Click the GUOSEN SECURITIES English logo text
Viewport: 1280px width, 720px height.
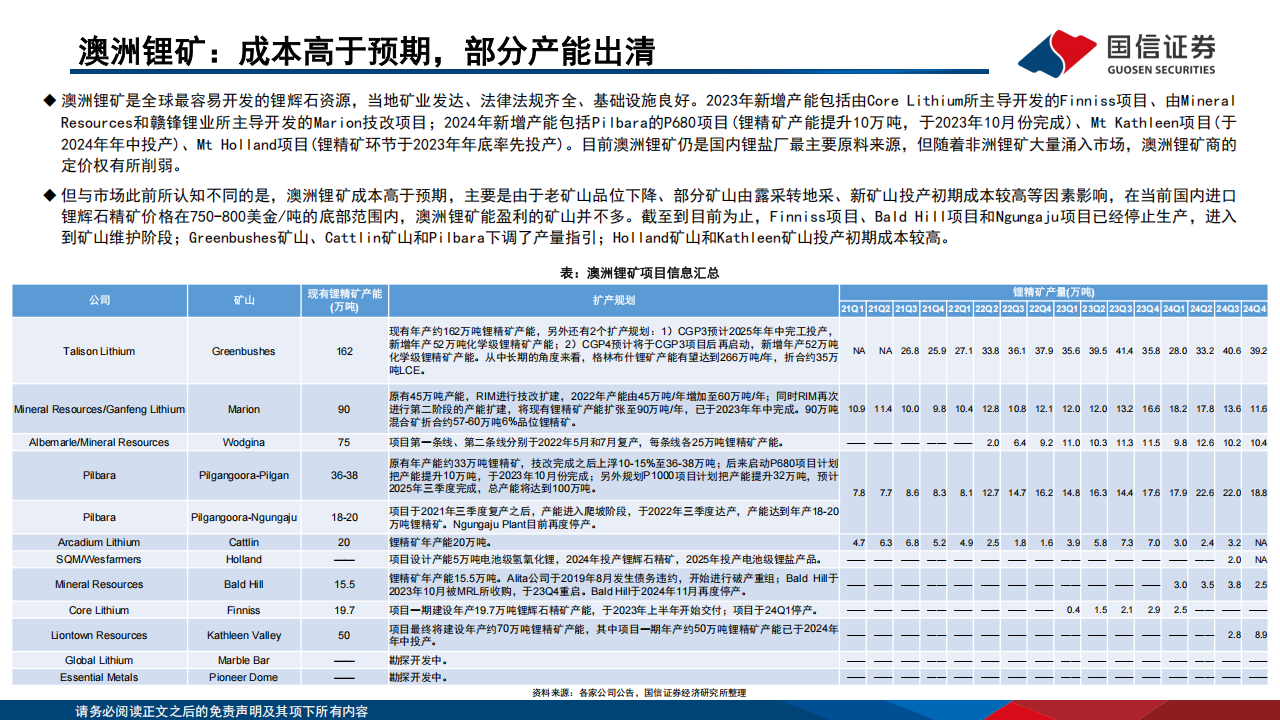(x=1163, y=70)
